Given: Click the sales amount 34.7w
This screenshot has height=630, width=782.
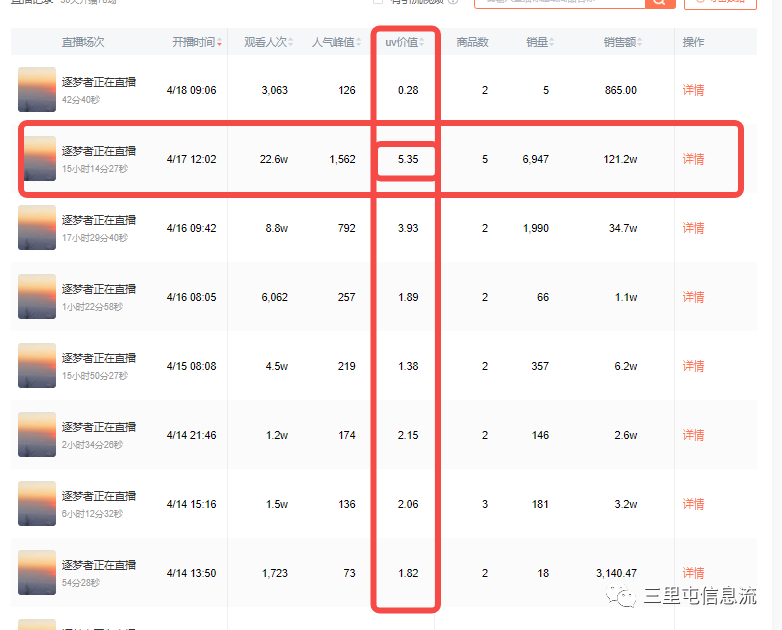Looking at the screenshot, I should [623, 228].
